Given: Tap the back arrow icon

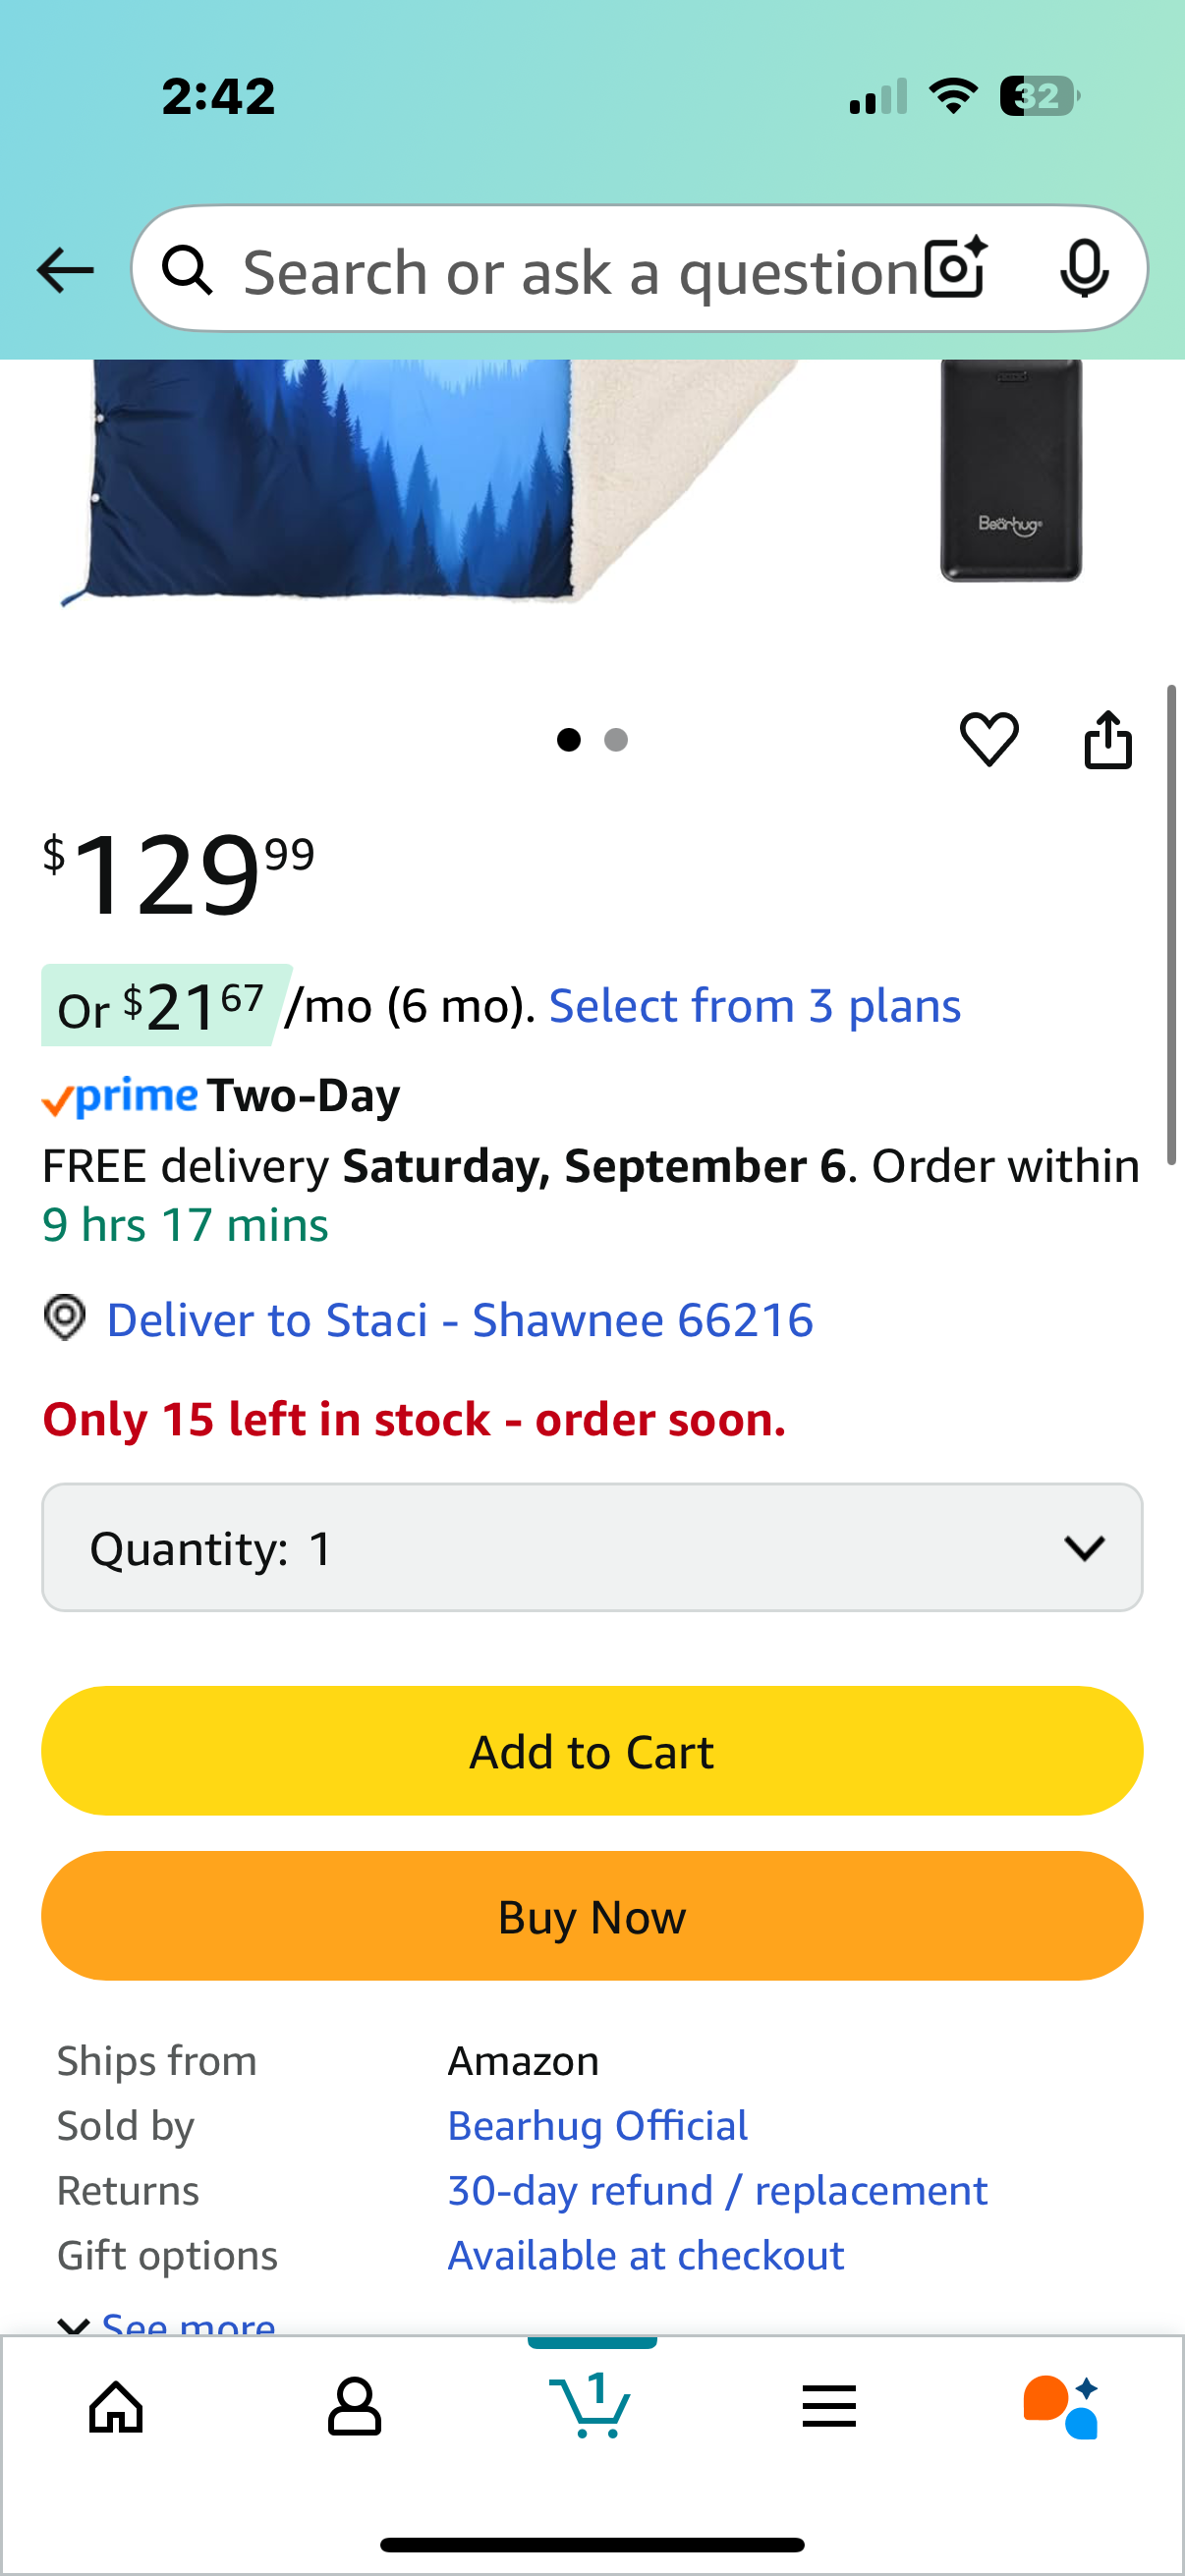Looking at the screenshot, I should point(65,270).
